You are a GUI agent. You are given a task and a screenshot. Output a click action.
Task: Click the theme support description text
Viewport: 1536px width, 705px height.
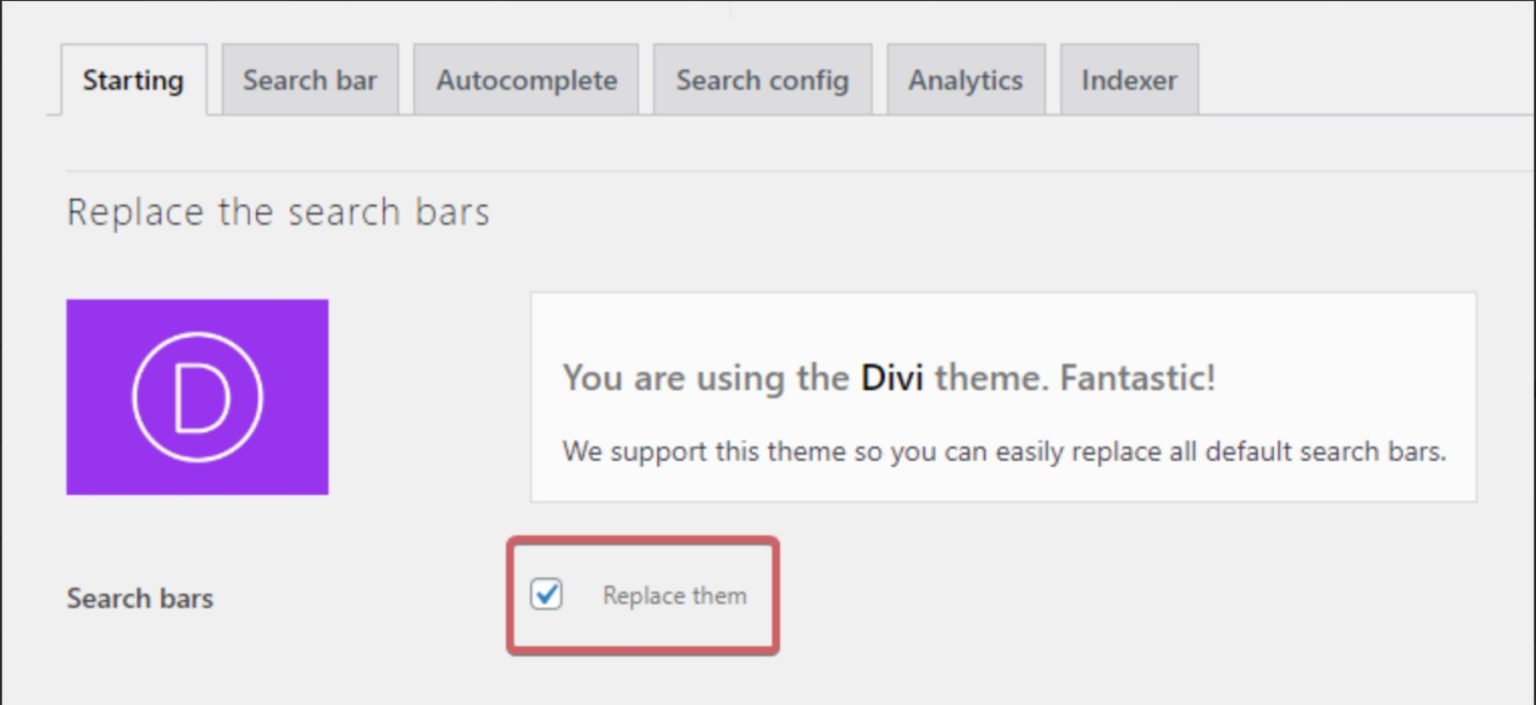(1003, 451)
